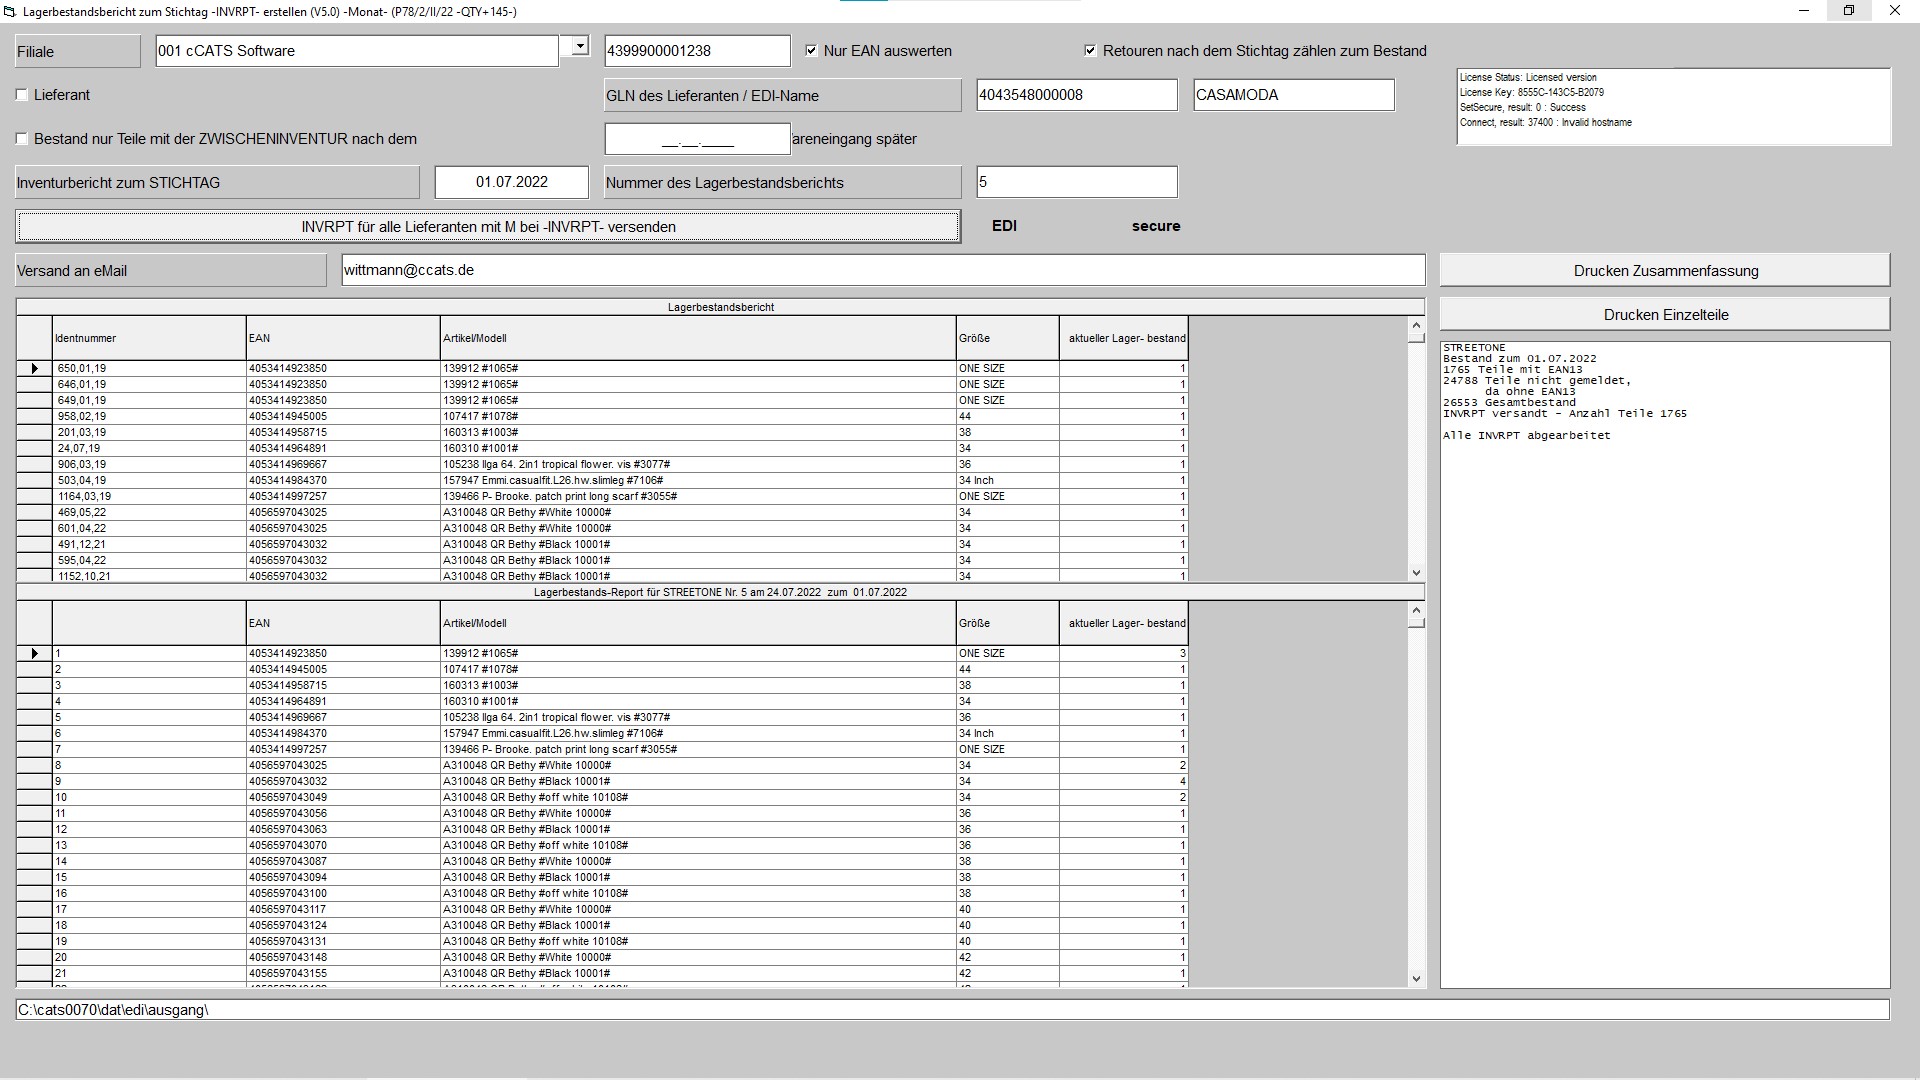The width and height of the screenshot is (1920, 1080).
Task: Click upper table's Artikel/Modell column header
Action: coord(698,339)
